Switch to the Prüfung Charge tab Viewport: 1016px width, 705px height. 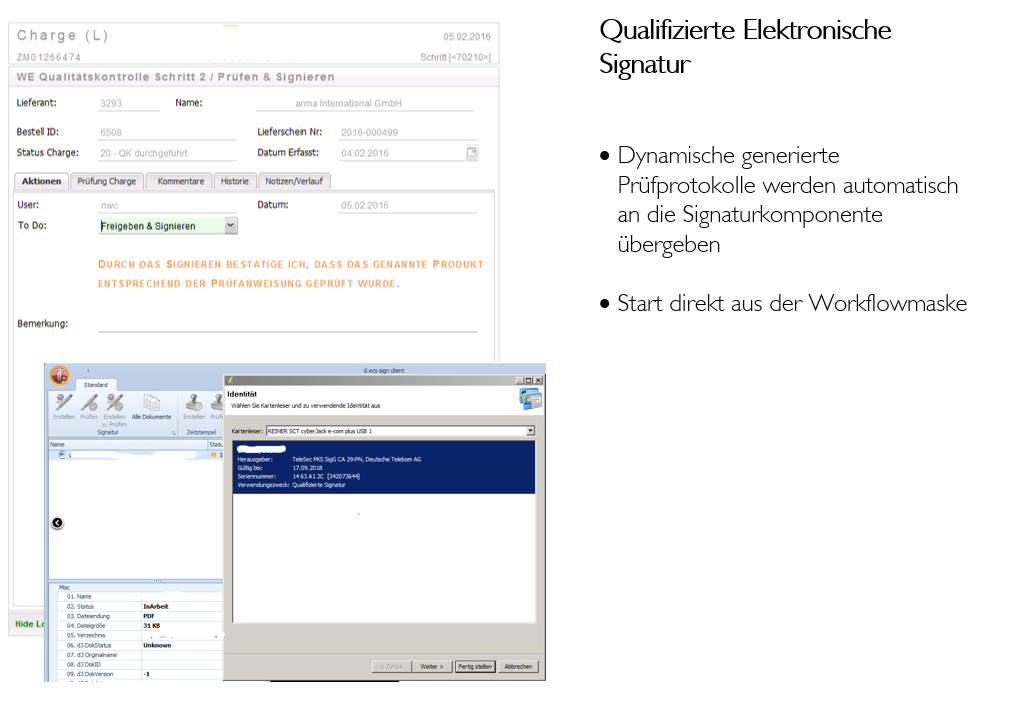click(x=107, y=181)
